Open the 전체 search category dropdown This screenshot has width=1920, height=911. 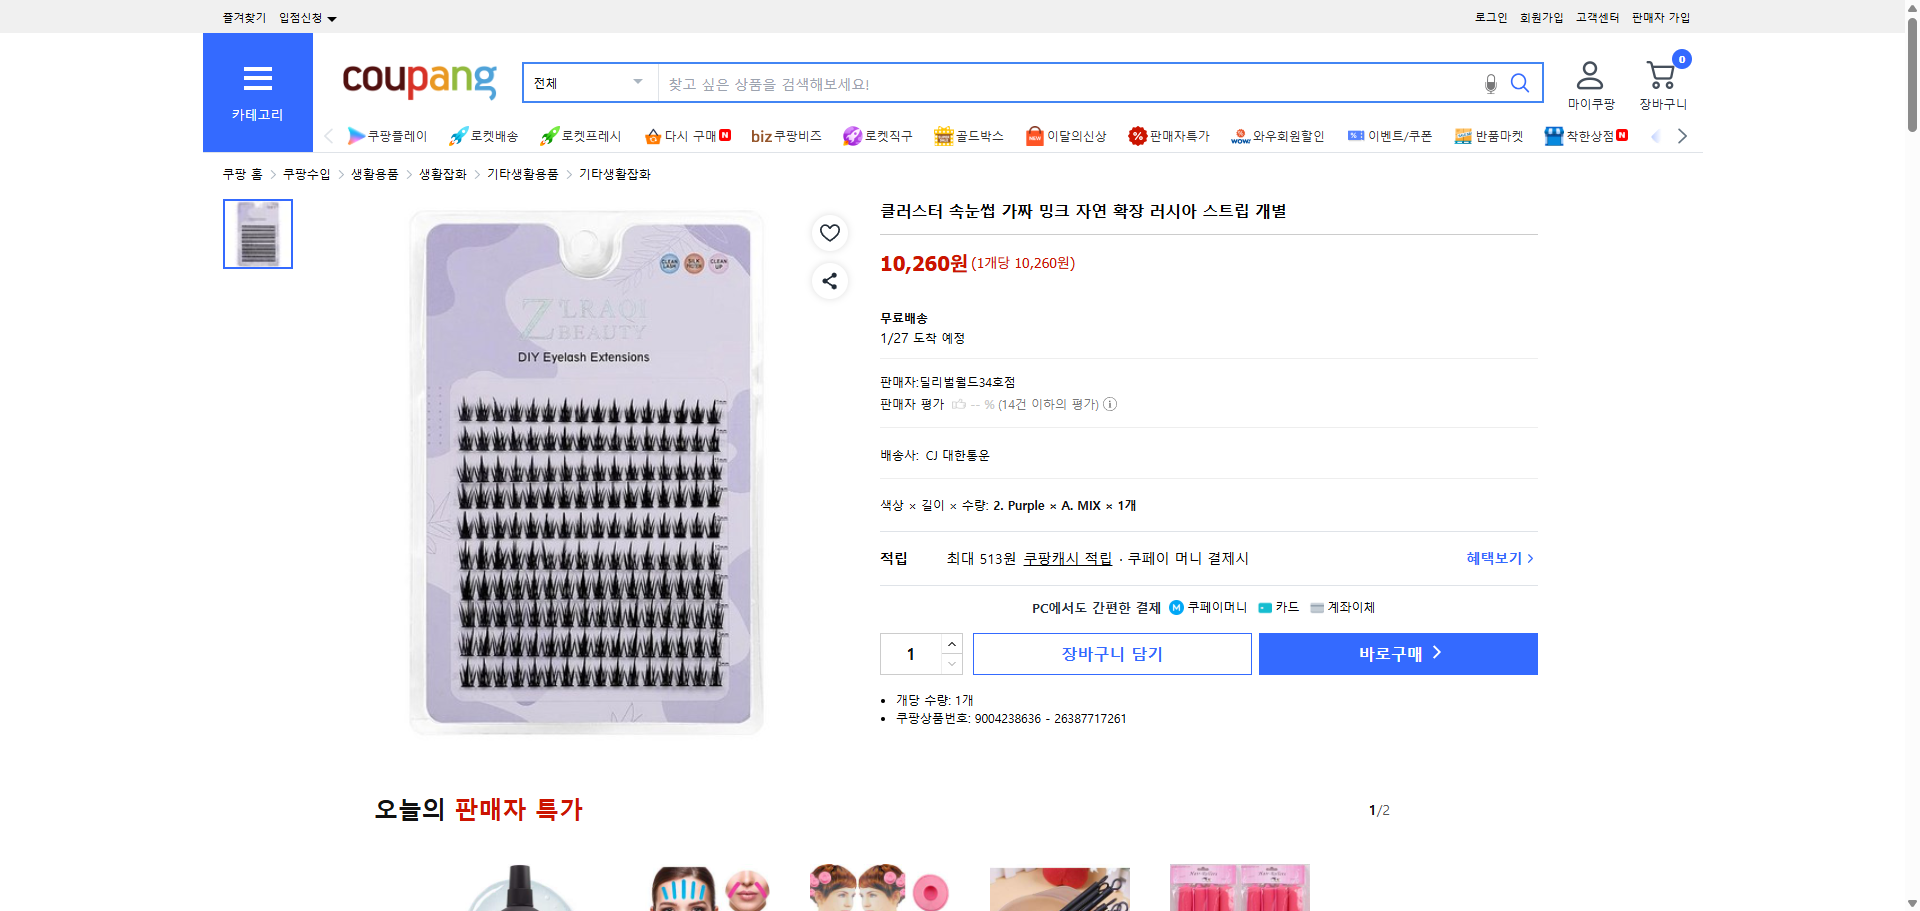[589, 83]
